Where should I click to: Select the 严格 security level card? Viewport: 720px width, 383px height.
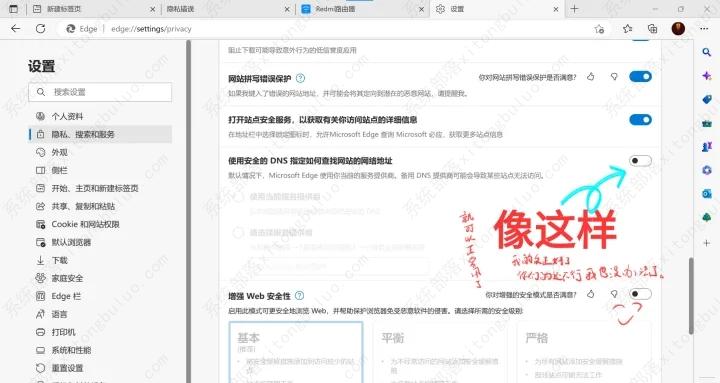584,352
